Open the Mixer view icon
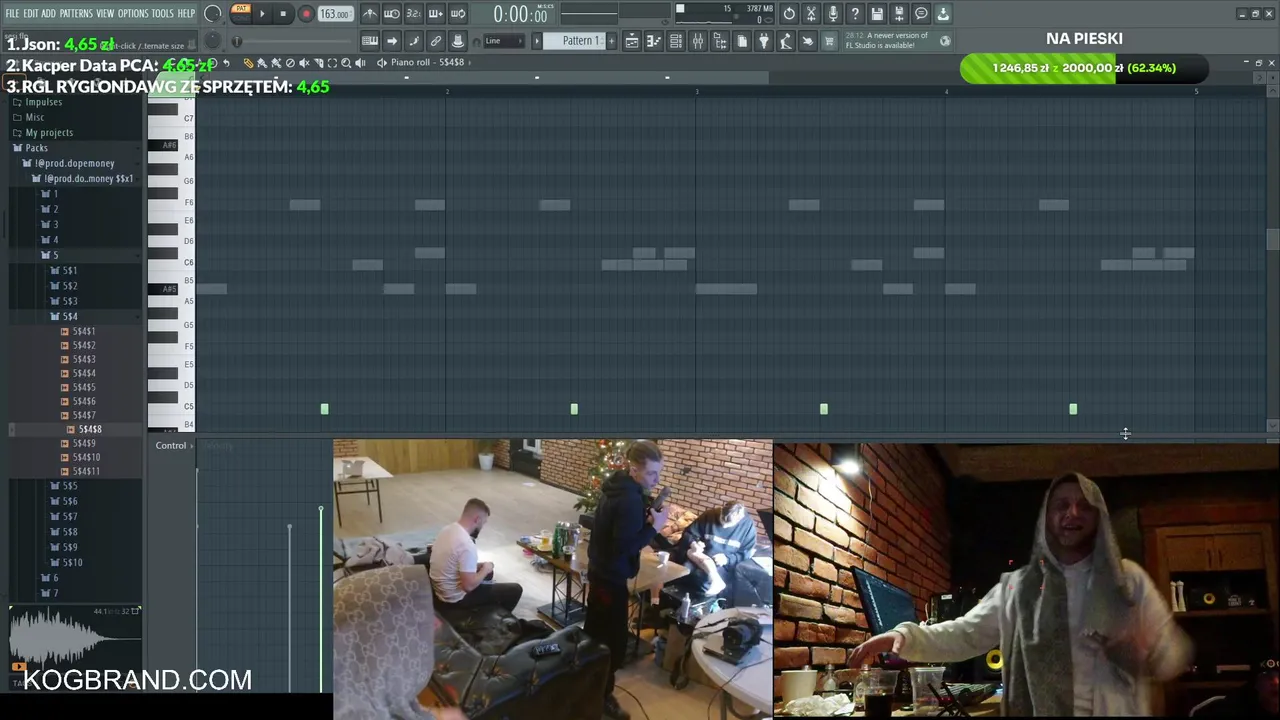1280x720 pixels. [x=698, y=41]
